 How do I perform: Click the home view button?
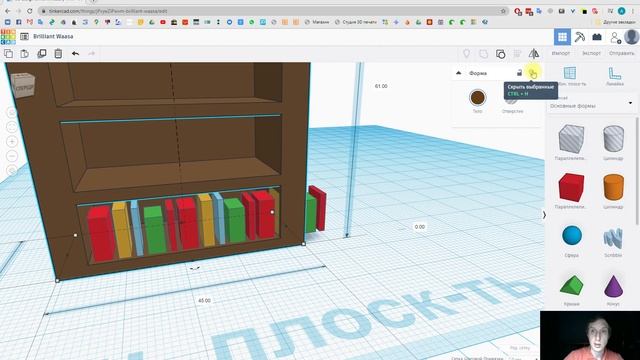pos(12,112)
